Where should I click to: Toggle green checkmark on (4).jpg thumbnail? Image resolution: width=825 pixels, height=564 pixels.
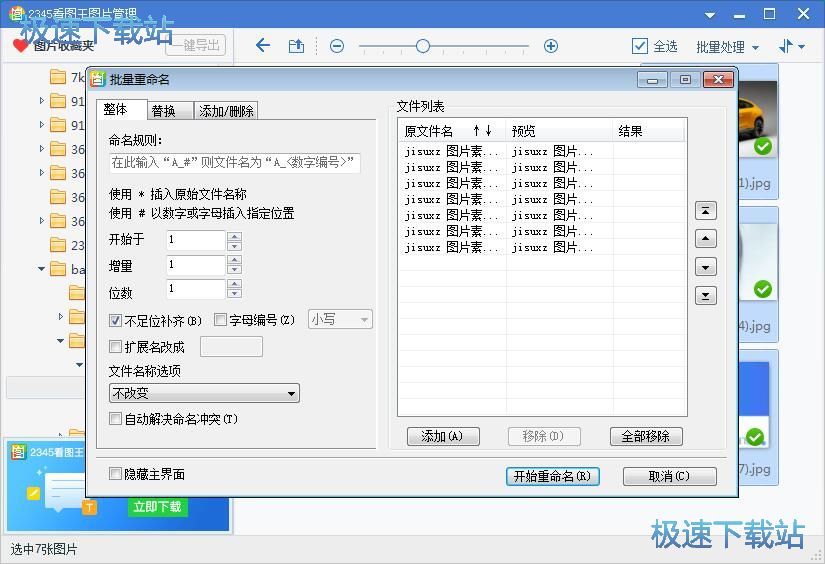click(762, 289)
